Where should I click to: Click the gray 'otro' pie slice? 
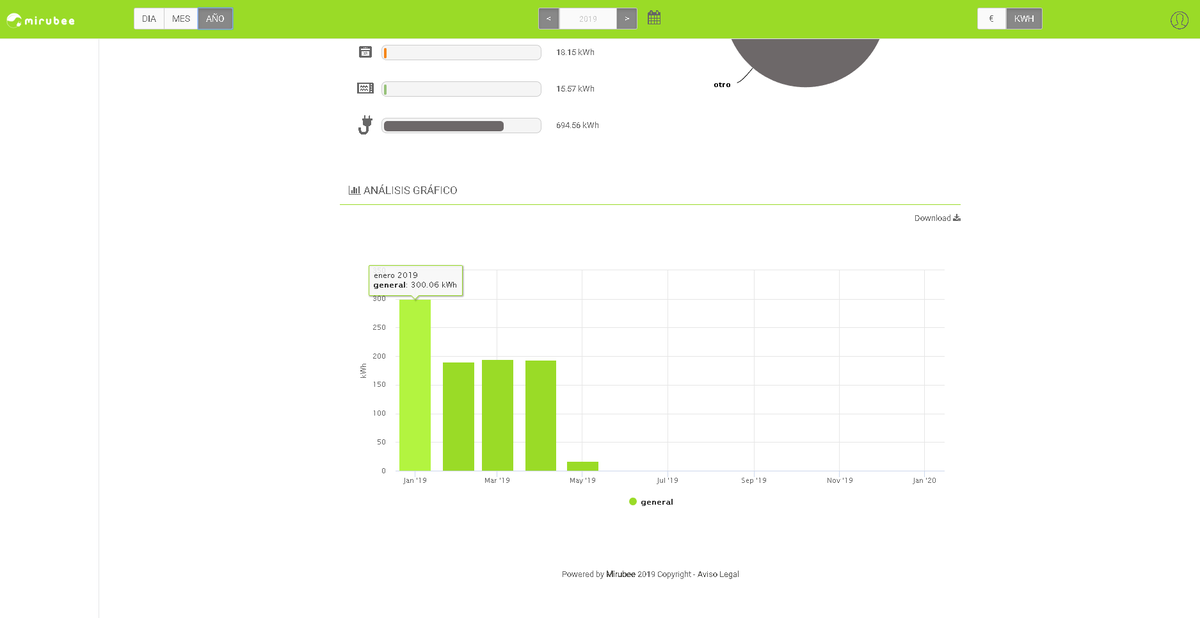click(x=805, y=62)
